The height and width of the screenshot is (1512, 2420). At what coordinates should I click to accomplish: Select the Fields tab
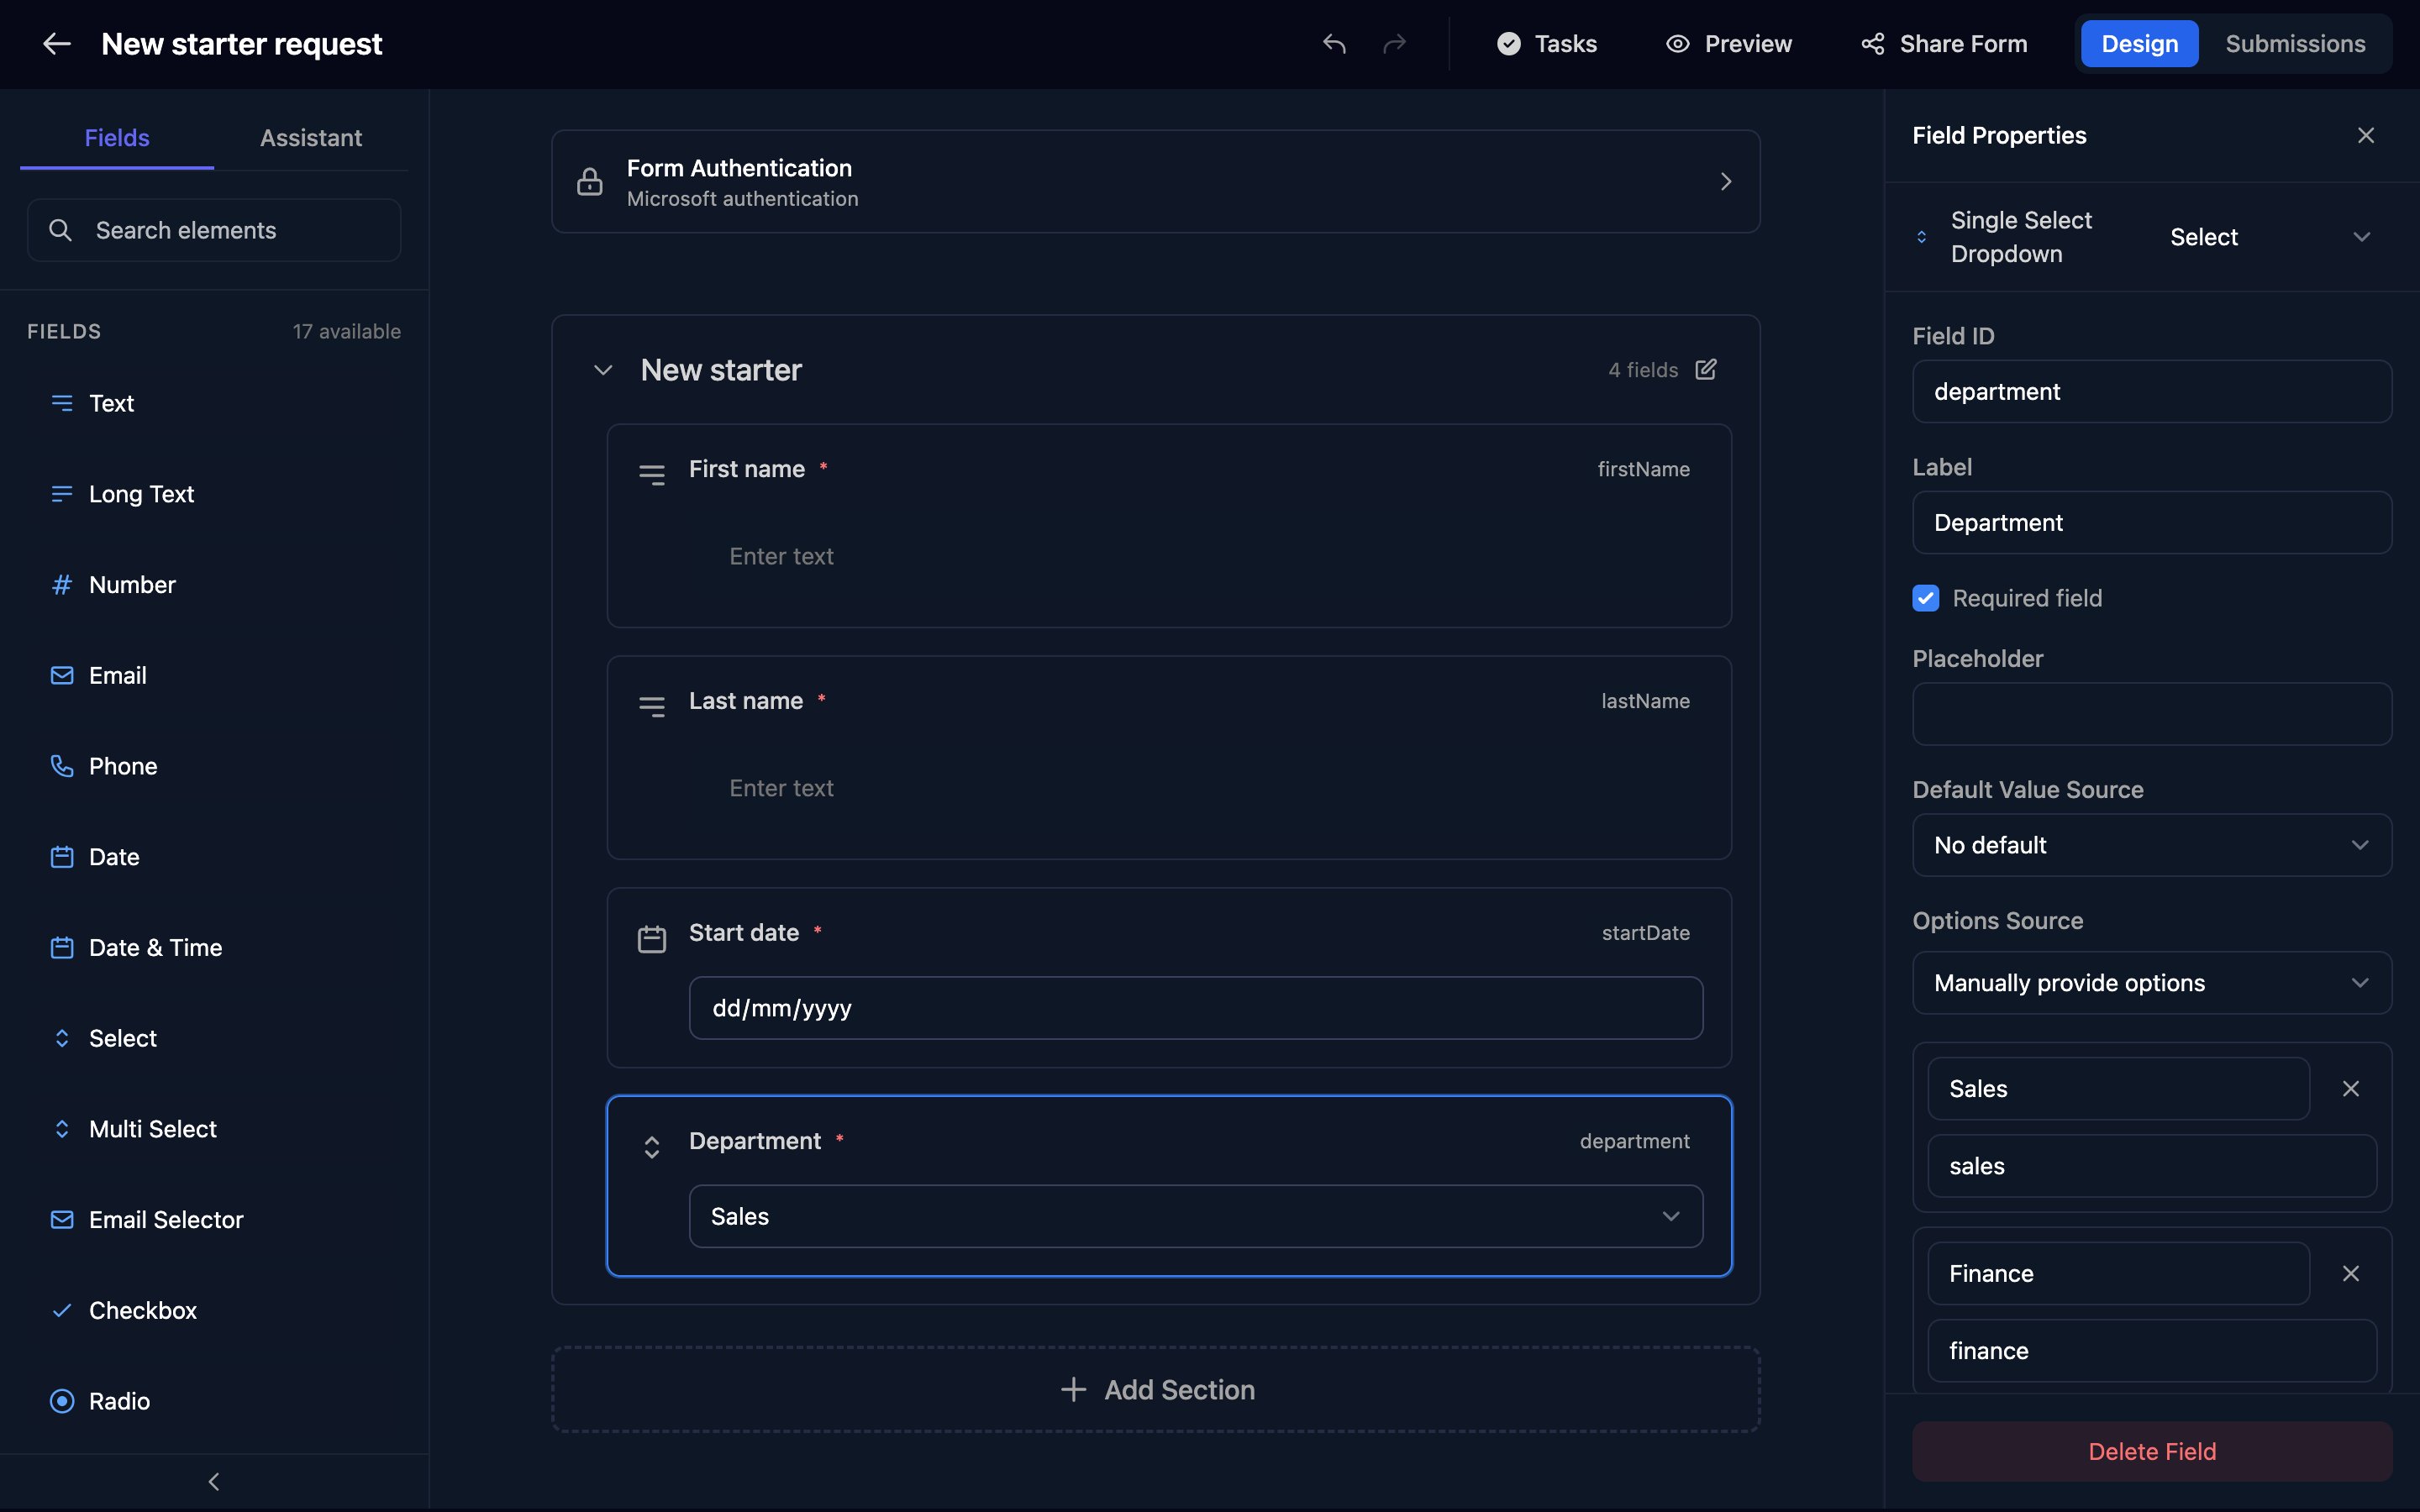coord(117,138)
